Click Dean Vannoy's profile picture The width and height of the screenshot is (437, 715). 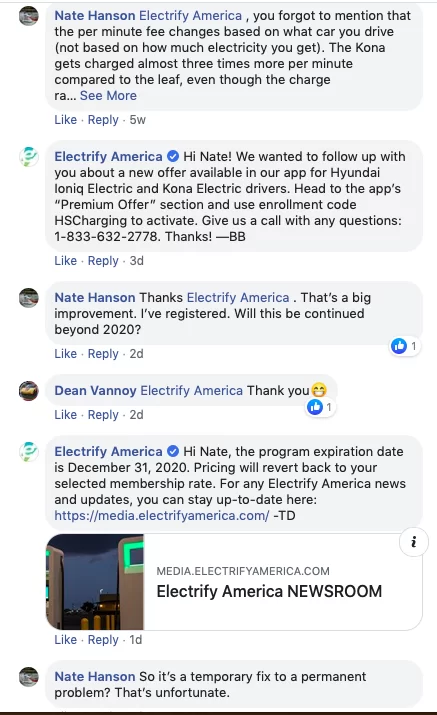tap(29, 391)
